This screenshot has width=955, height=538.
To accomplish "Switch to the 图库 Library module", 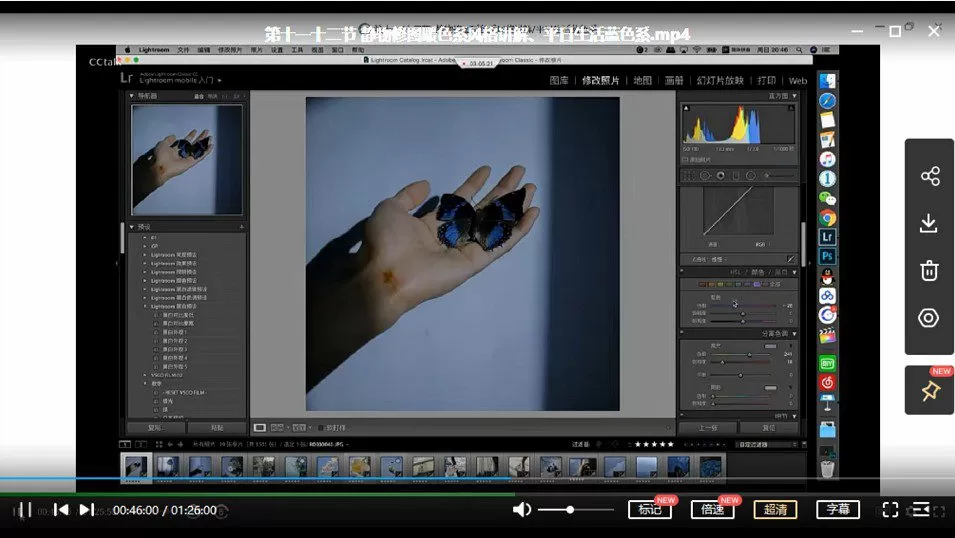I will (559, 80).
